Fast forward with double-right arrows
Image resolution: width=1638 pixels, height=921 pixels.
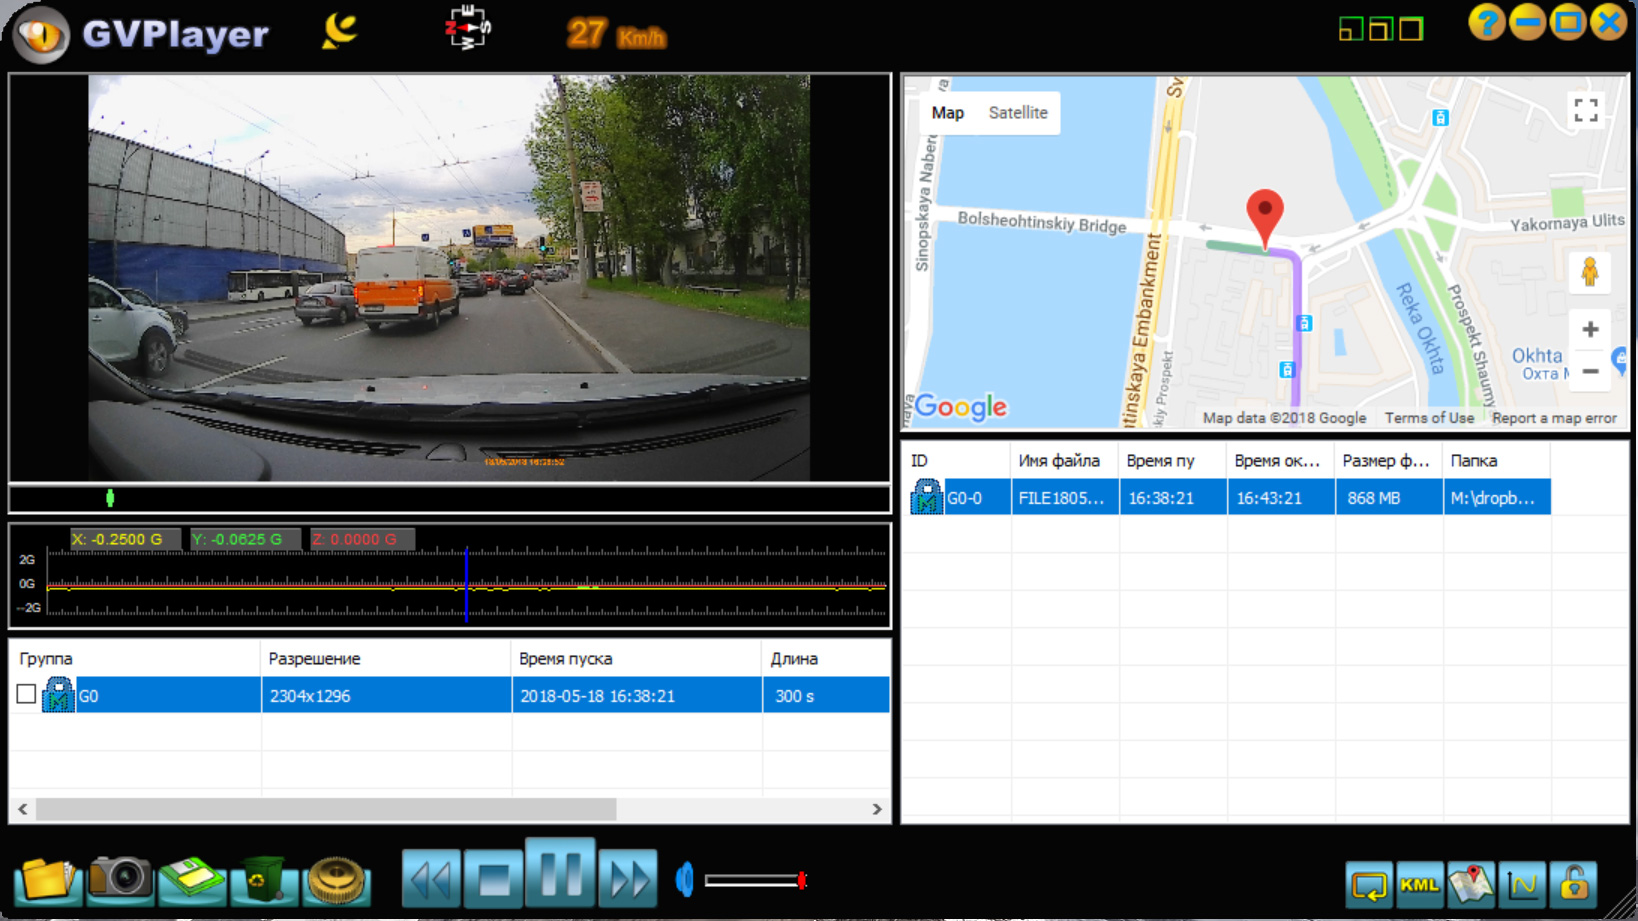(628, 879)
